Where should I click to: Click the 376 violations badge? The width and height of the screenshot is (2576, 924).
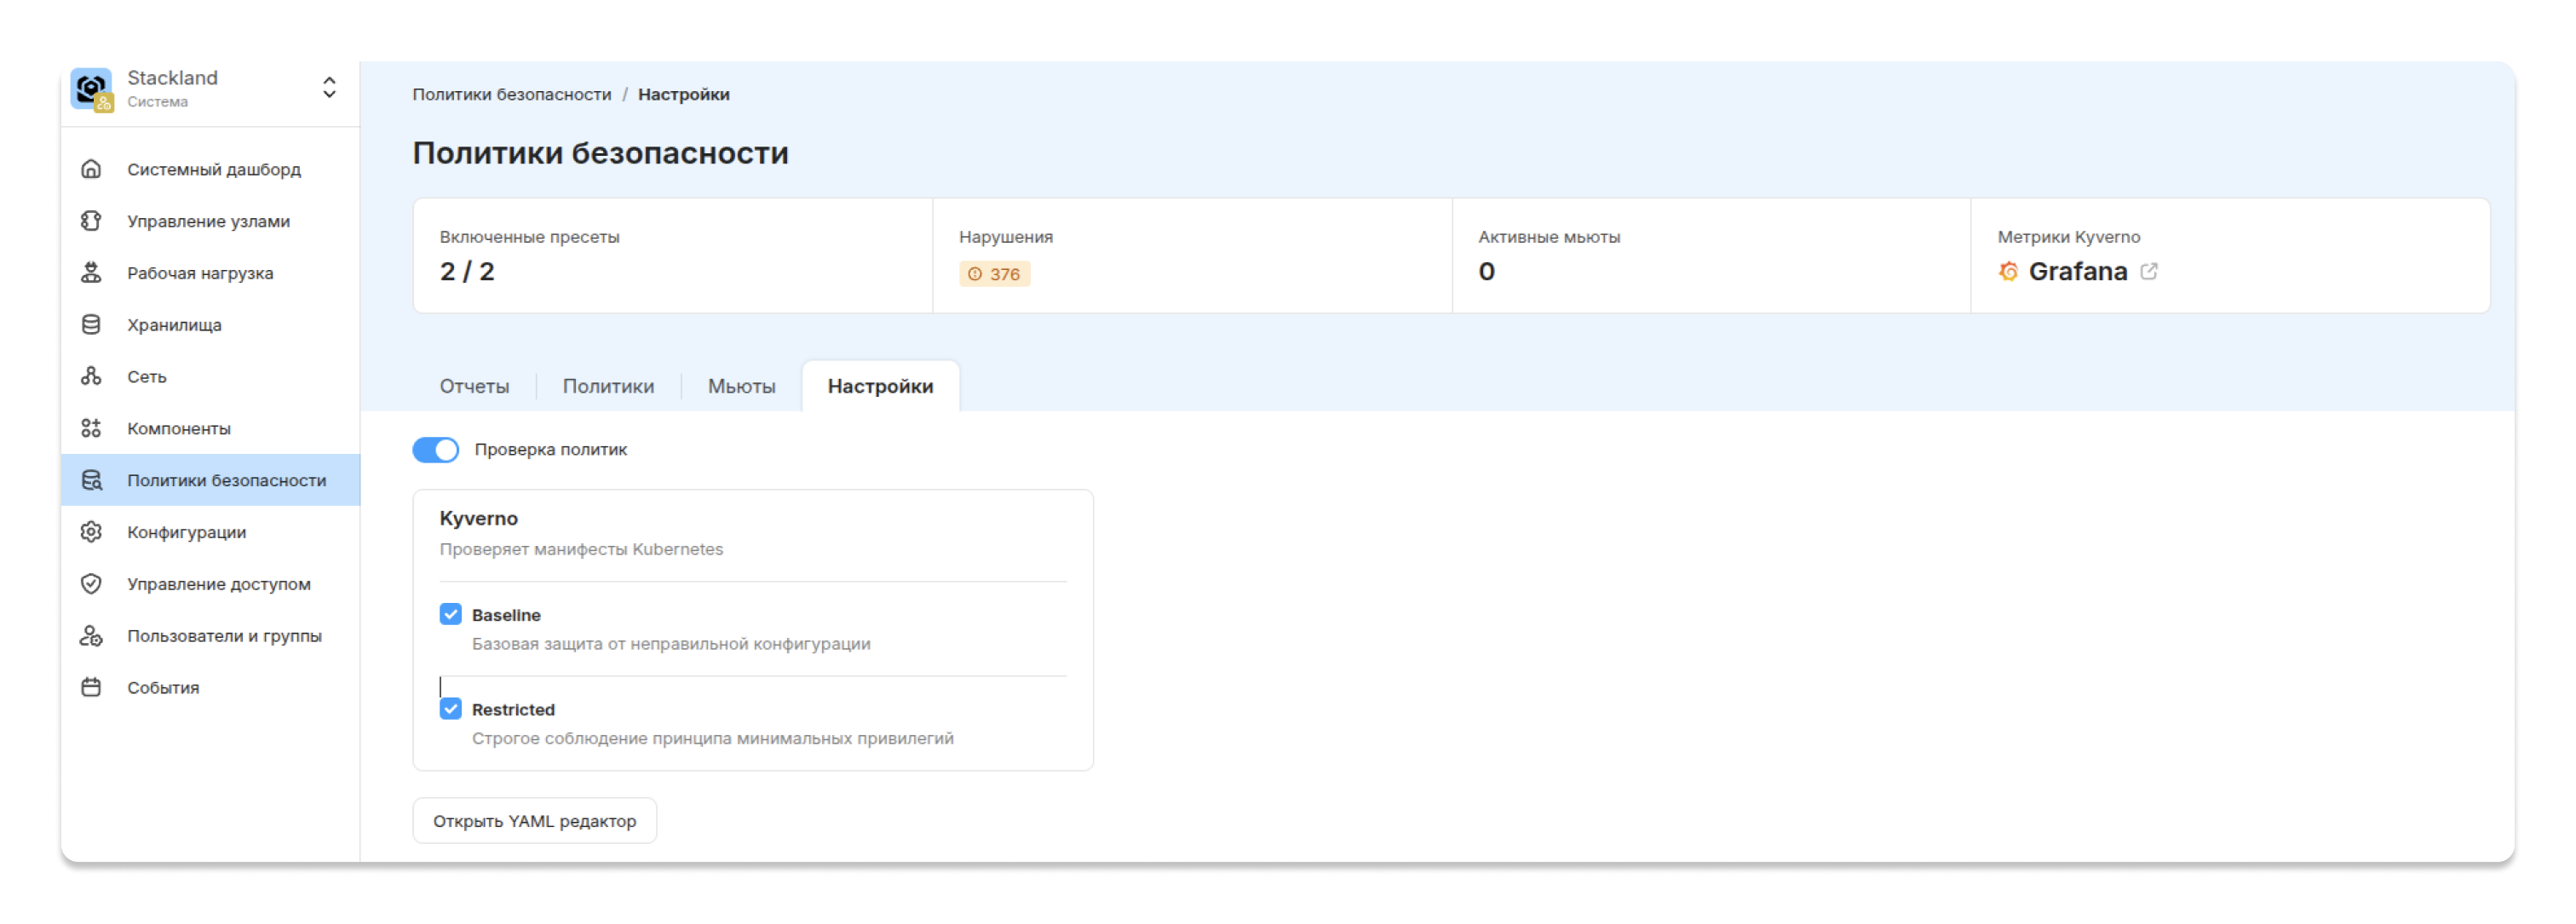(x=994, y=275)
